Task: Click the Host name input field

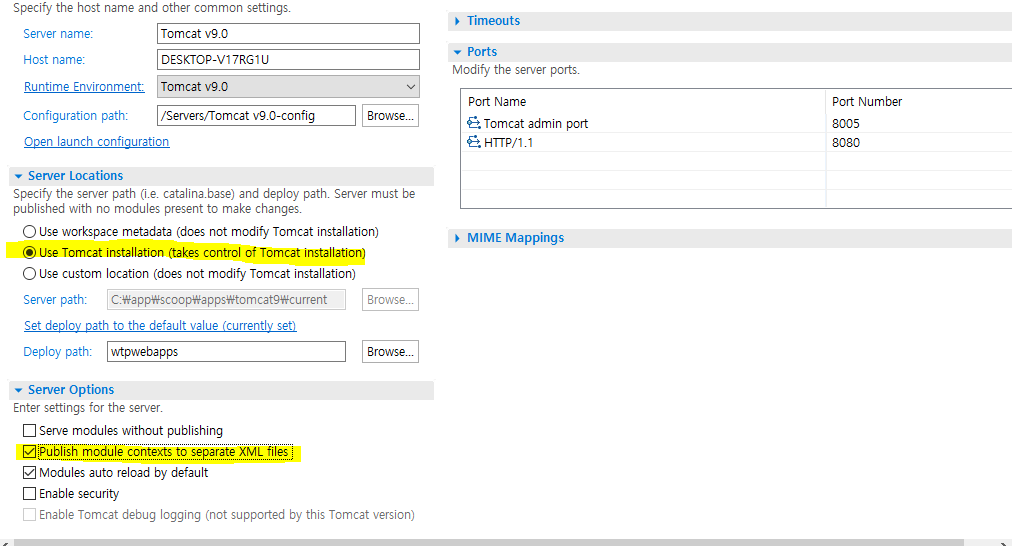Action: [x=288, y=59]
